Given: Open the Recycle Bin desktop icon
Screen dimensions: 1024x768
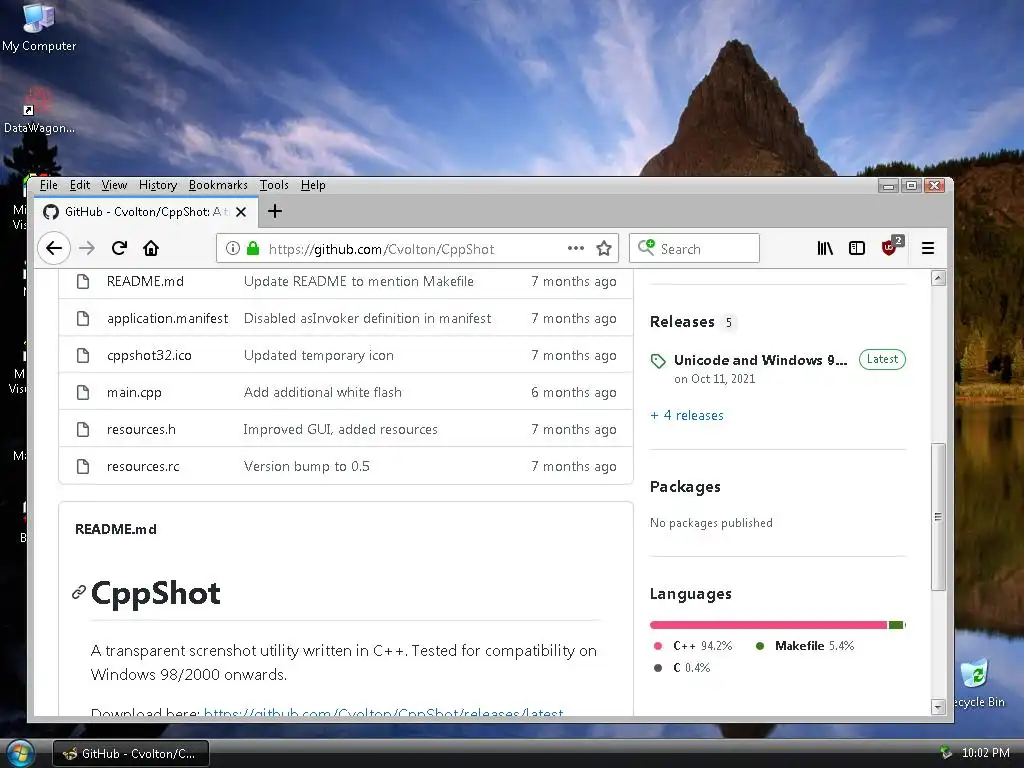Looking at the screenshot, I should [x=977, y=684].
